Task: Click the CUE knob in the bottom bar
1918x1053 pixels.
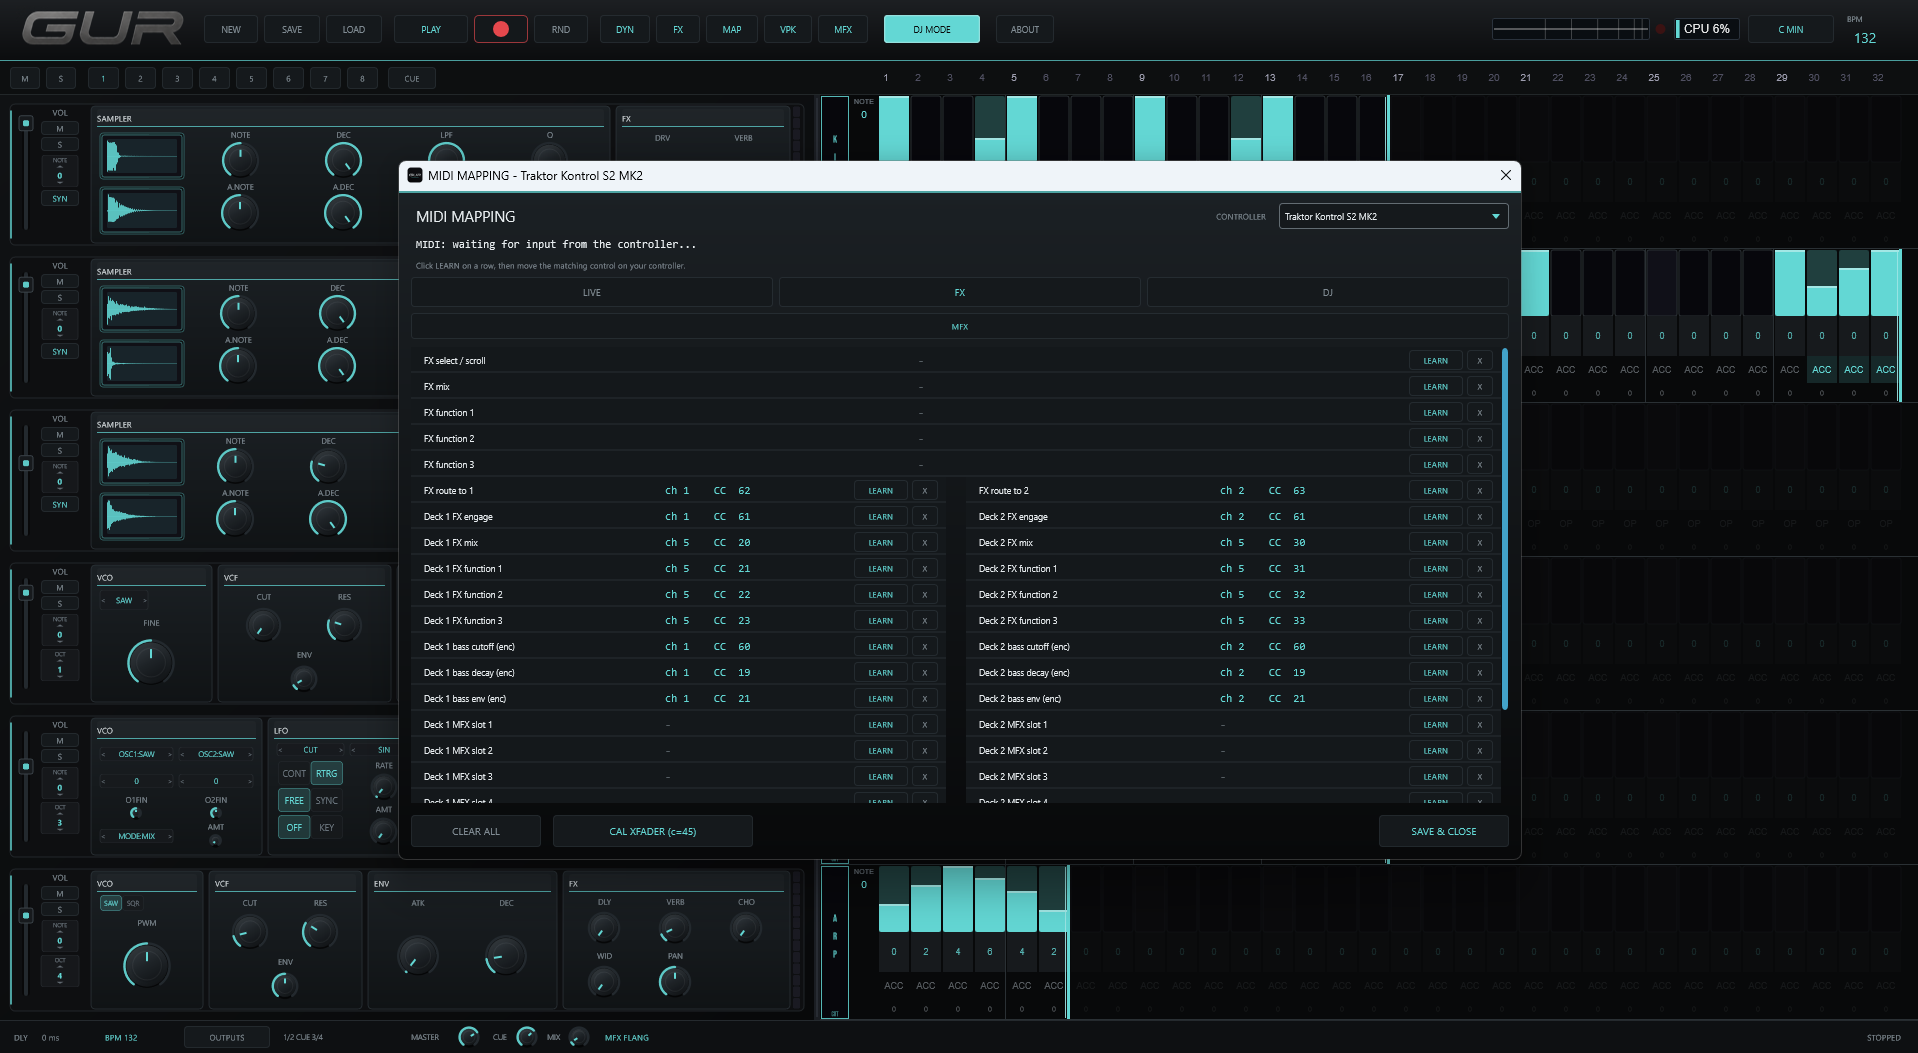Action: (x=526, y=1037)
